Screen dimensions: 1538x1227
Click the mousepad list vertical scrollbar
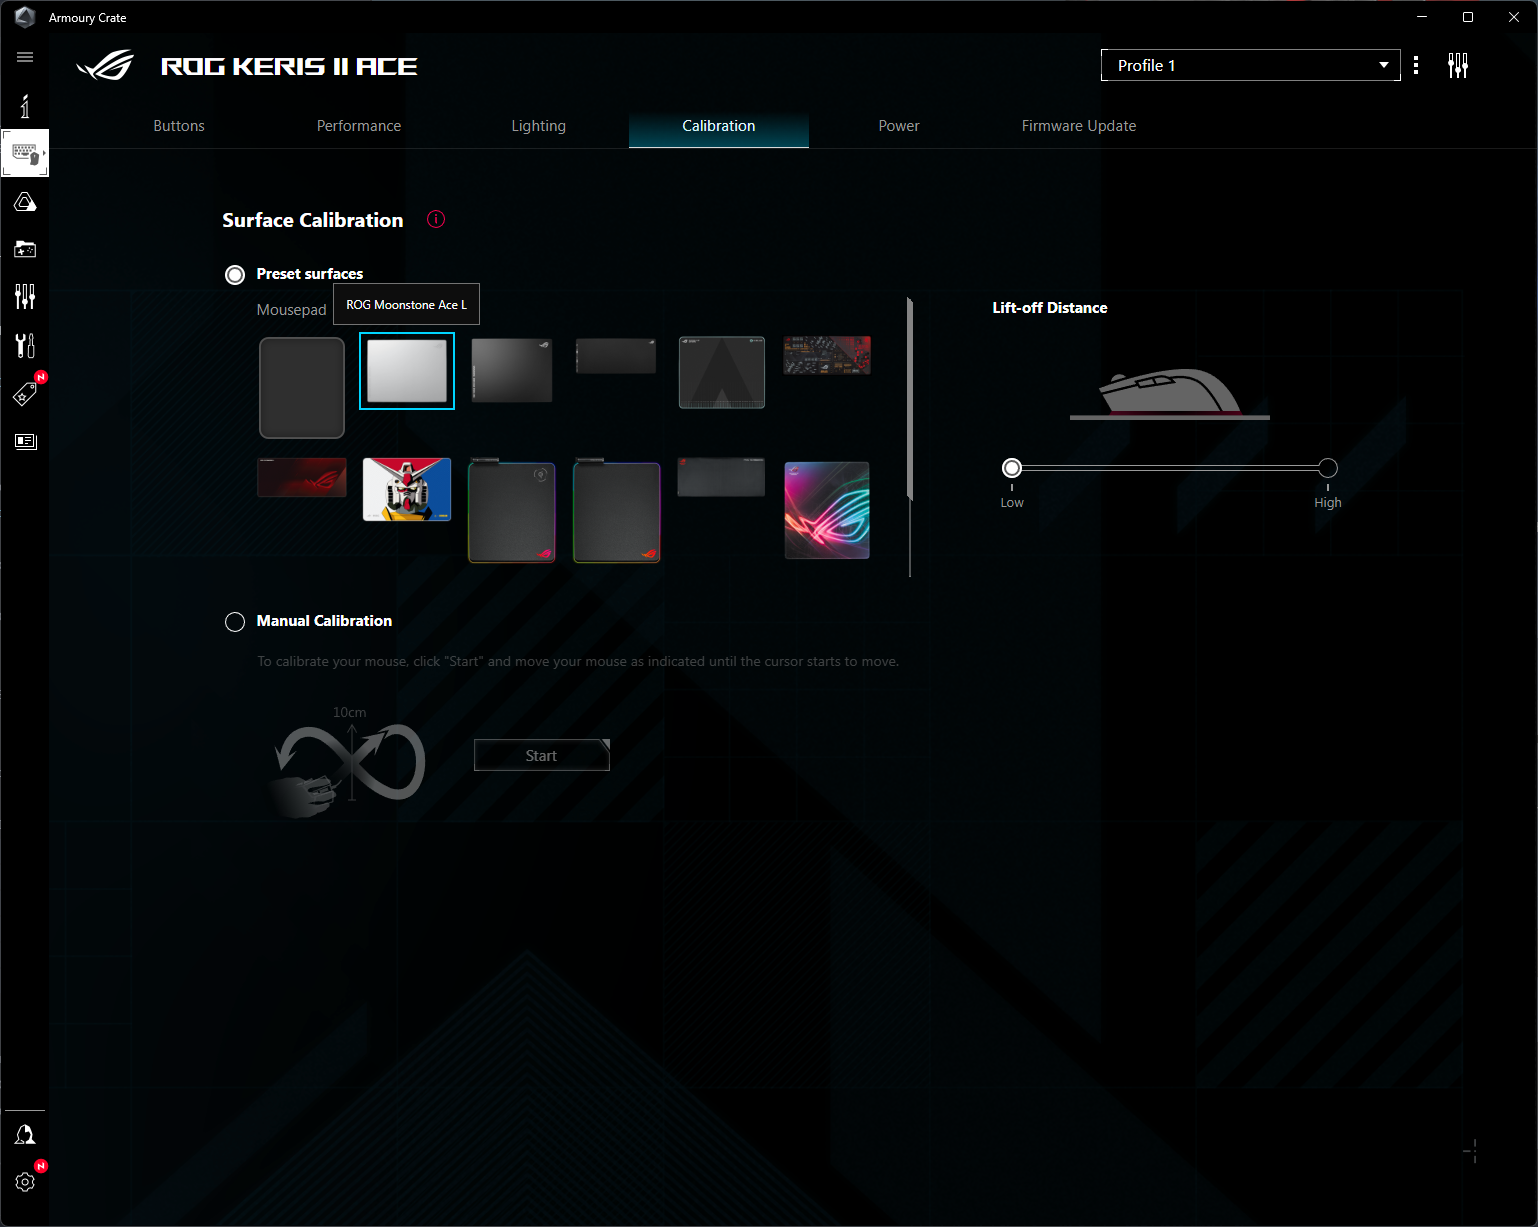910,398
